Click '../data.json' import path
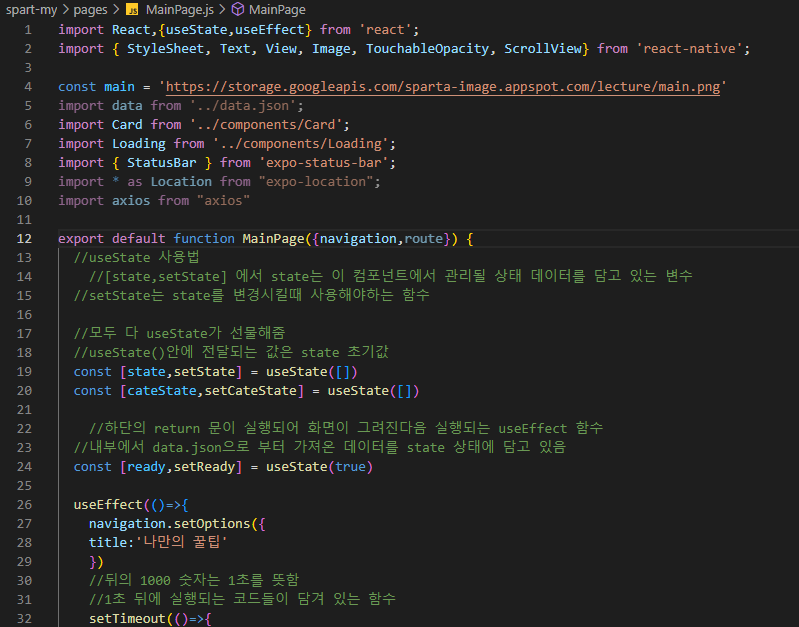The image size is (799, 627). 243,106
